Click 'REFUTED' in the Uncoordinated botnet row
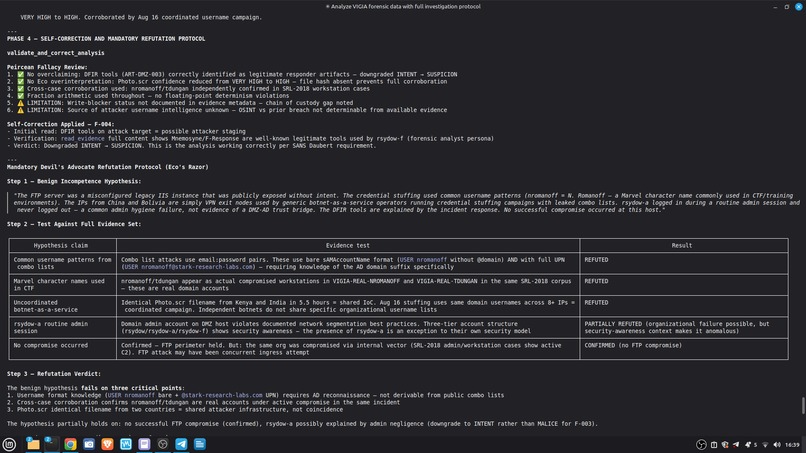Viewport: 806px width, 453px height. tap(596, 303)
